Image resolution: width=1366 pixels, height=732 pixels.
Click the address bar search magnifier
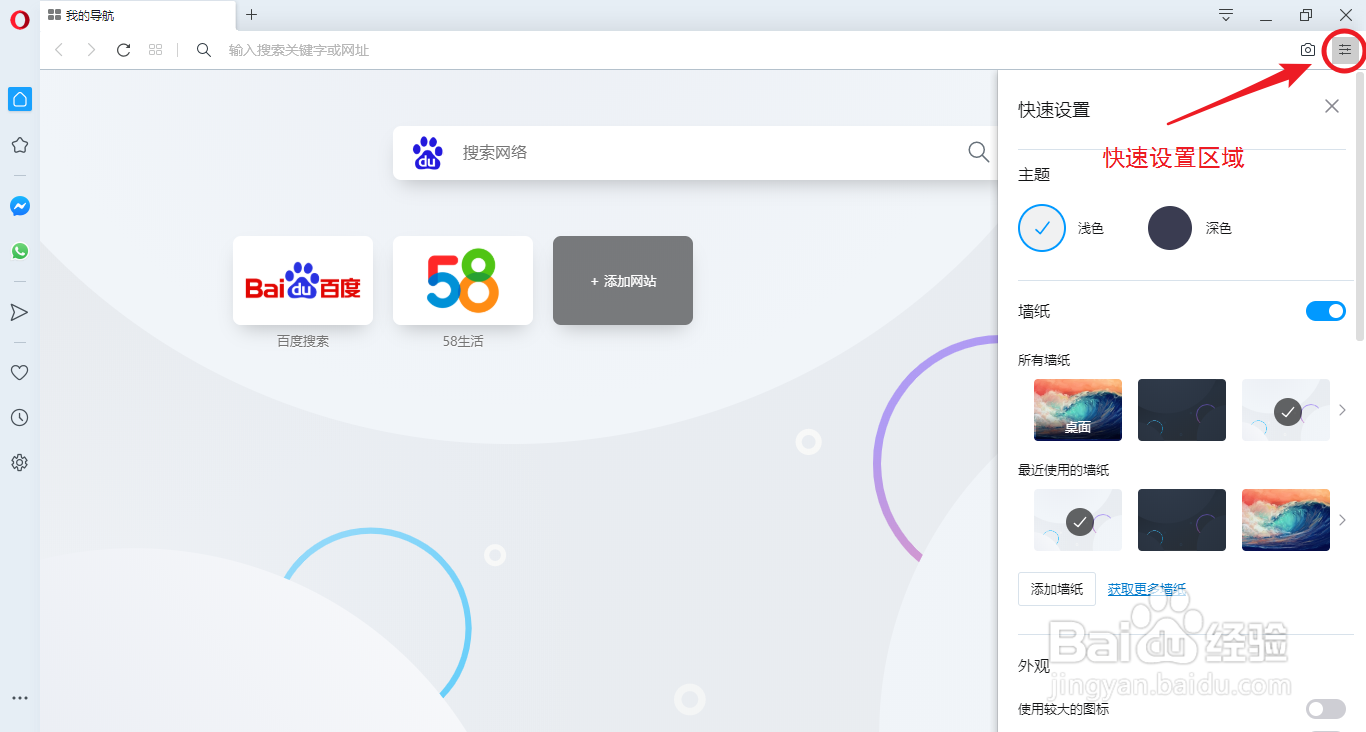pos(204,50)
